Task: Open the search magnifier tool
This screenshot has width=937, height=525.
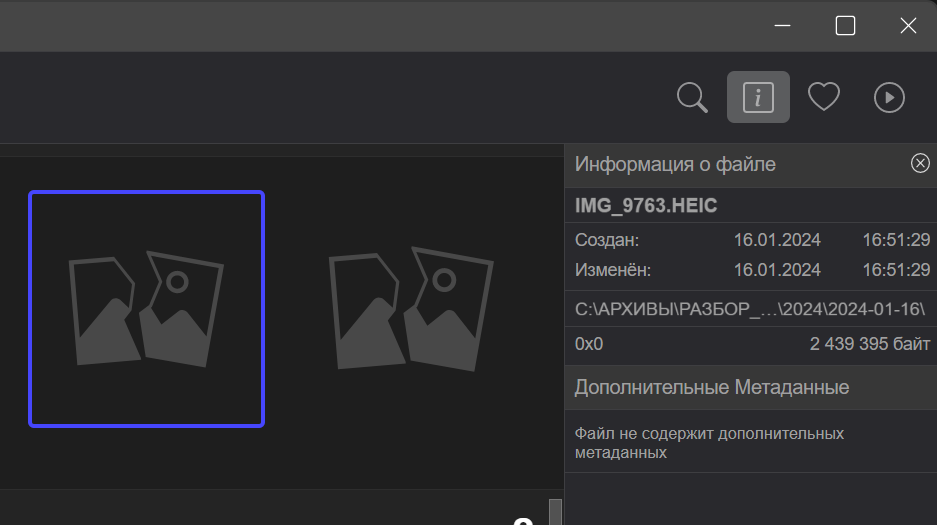Action: [x=692, y=97]
